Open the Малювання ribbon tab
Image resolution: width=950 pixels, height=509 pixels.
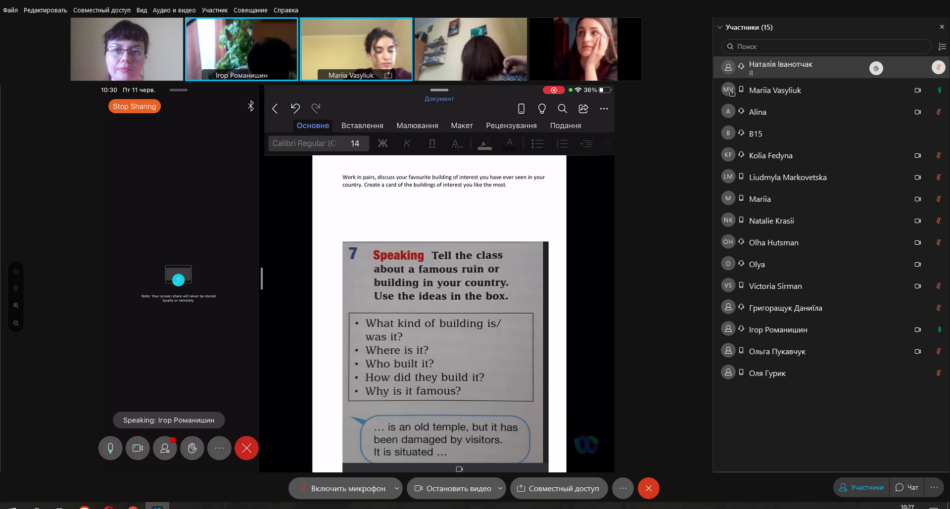417,126
